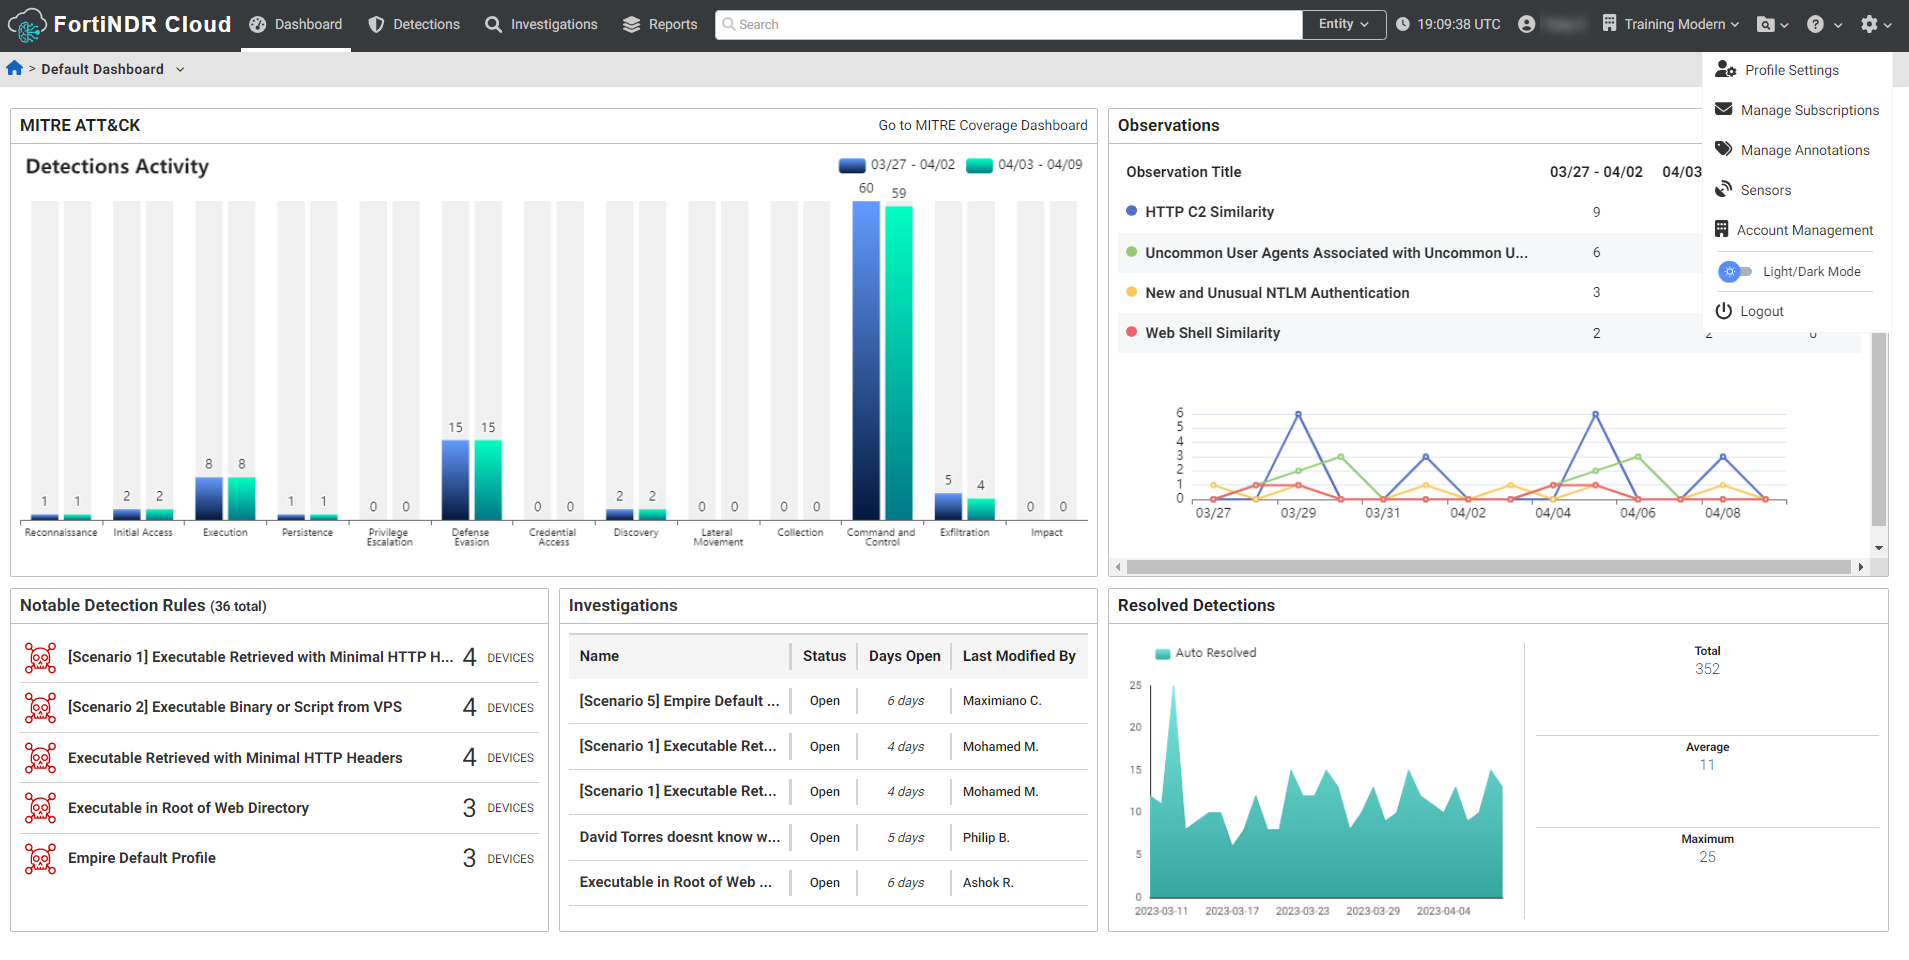This screenshot has height=960, width=1909.
Task: Select Manage Subscriptions from the menu
Action: point(1809,110)
